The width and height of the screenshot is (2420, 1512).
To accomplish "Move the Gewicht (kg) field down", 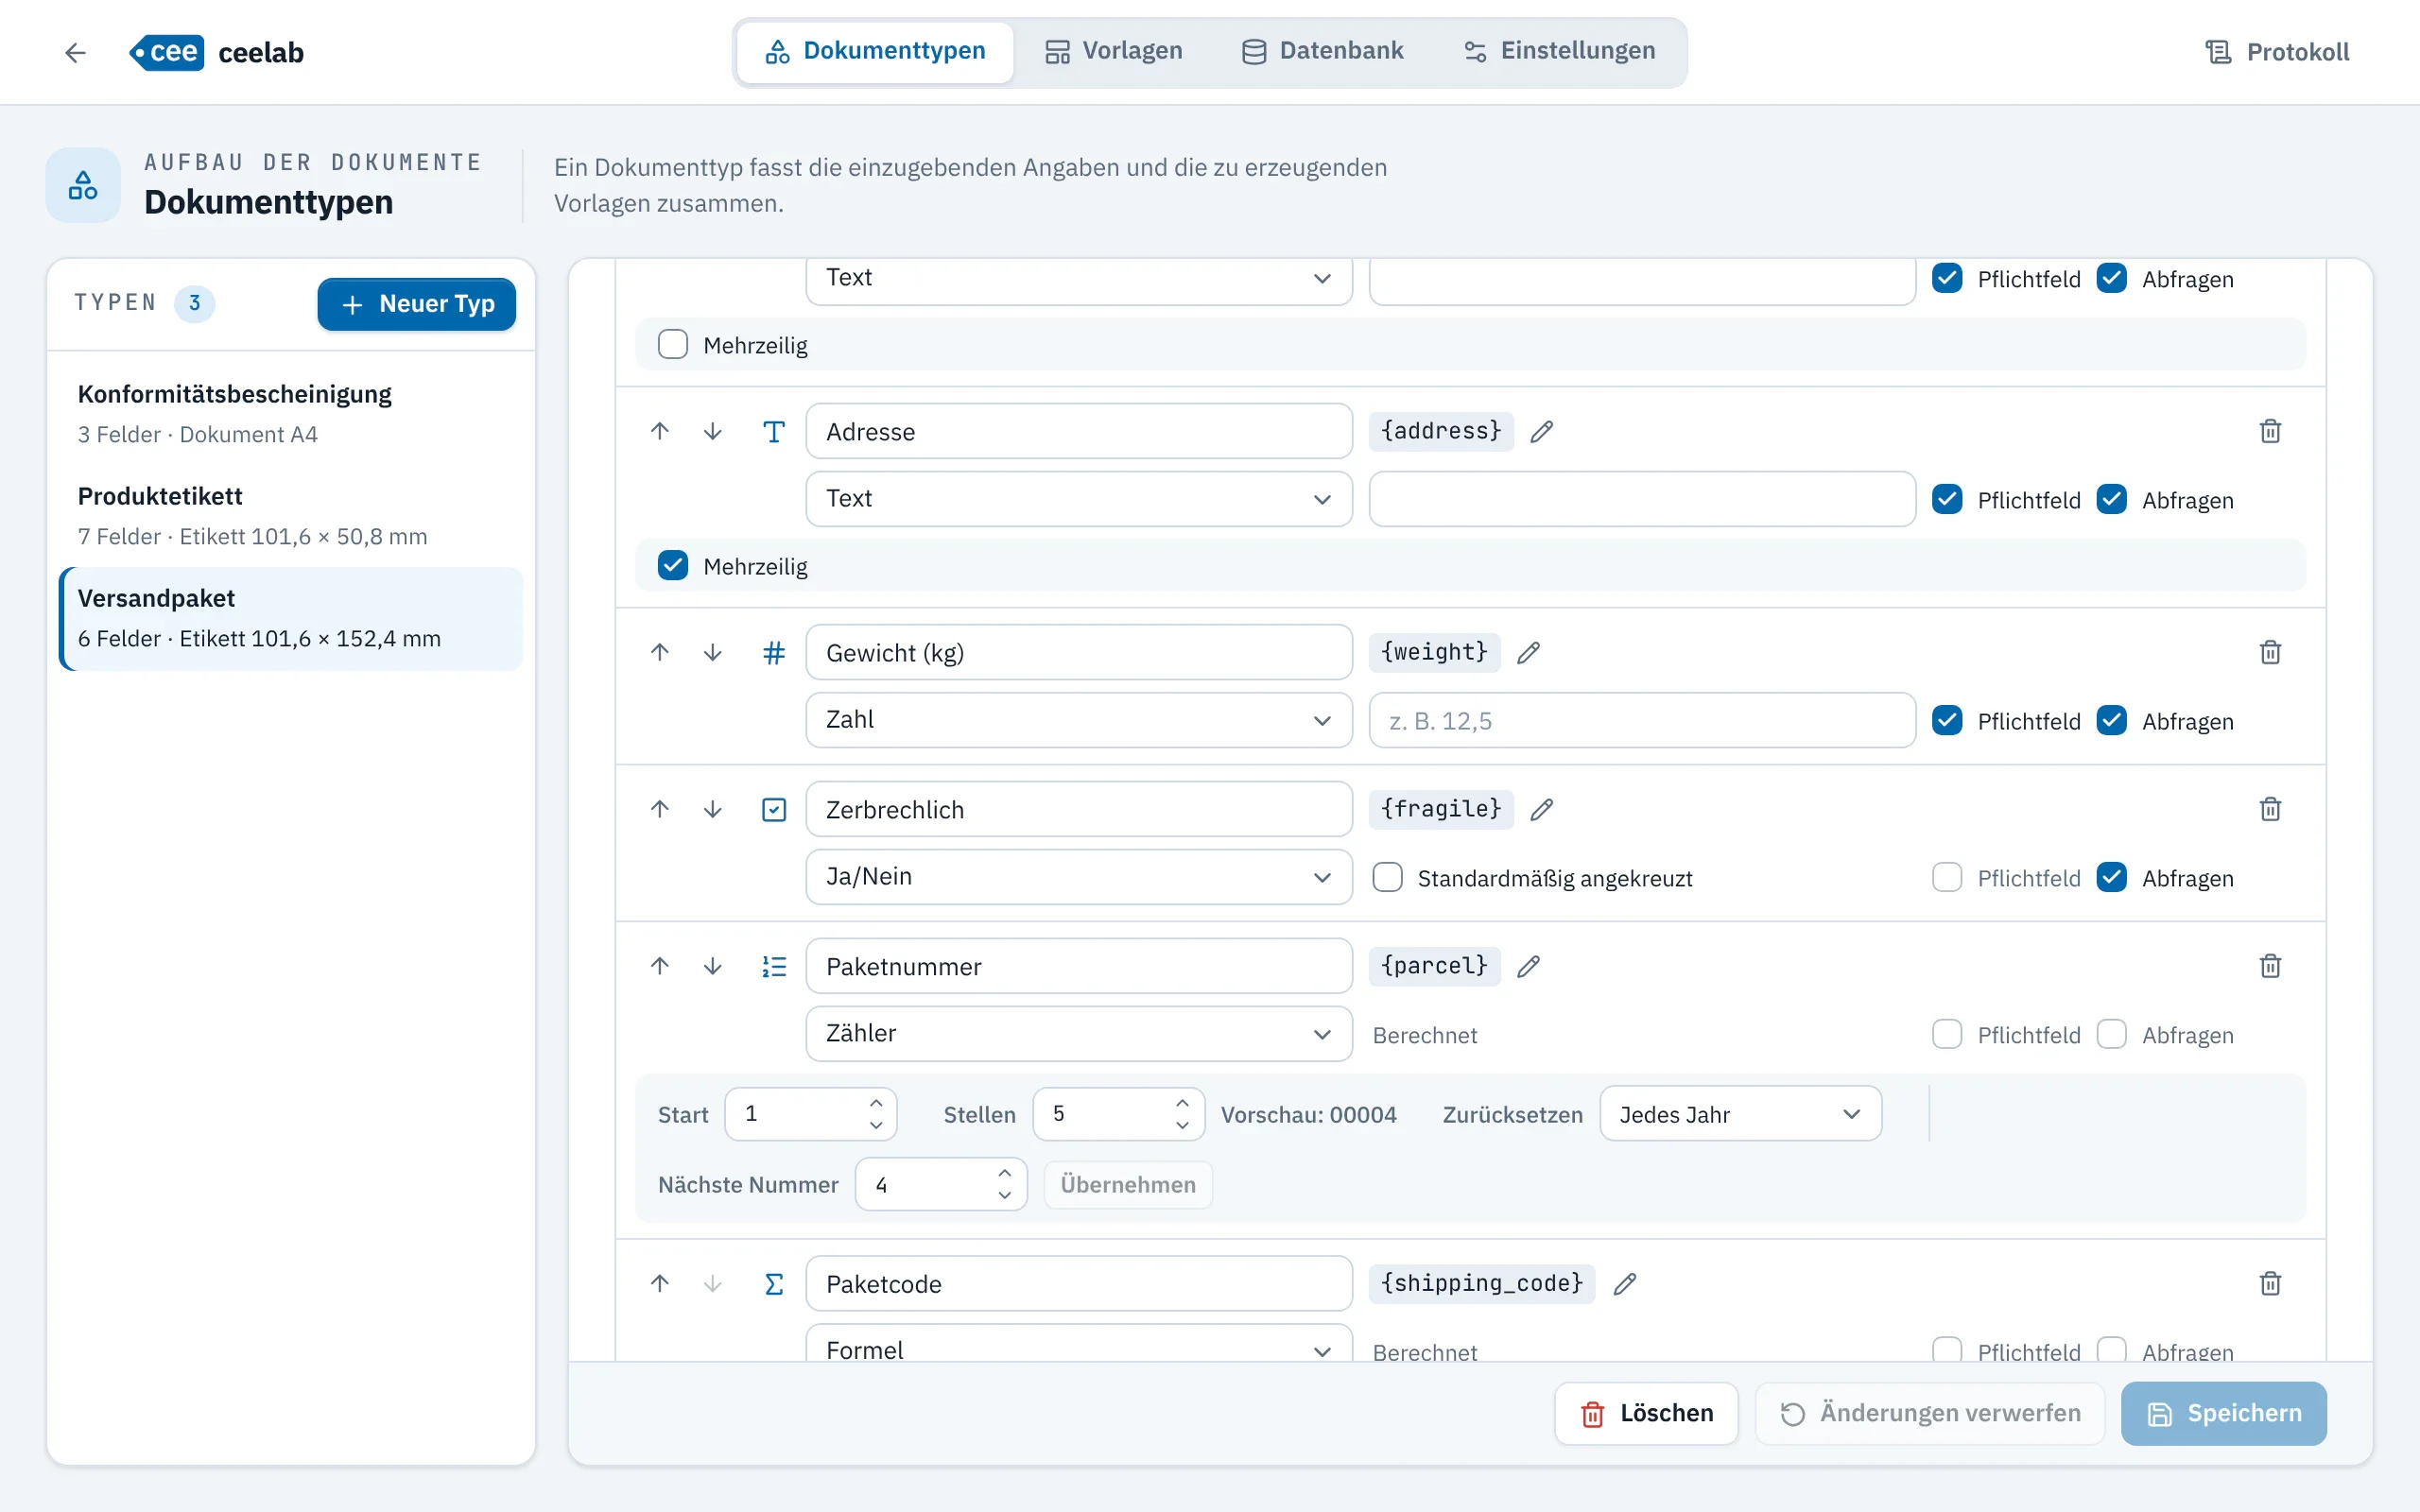I will (712, 653).
